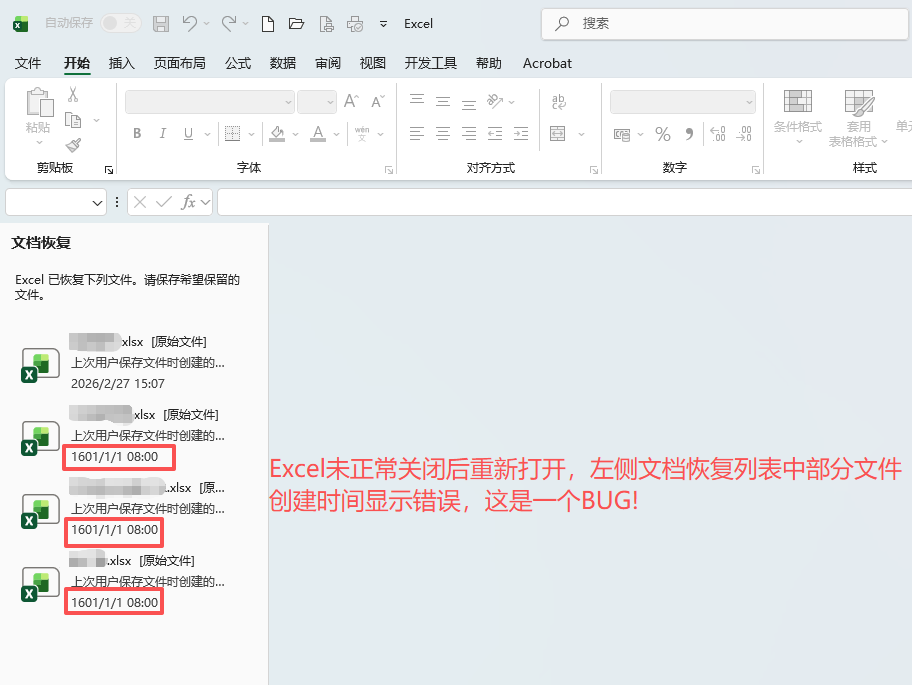Click the Format Painter brush icon

pyautogui.click(x=73, y=145)
